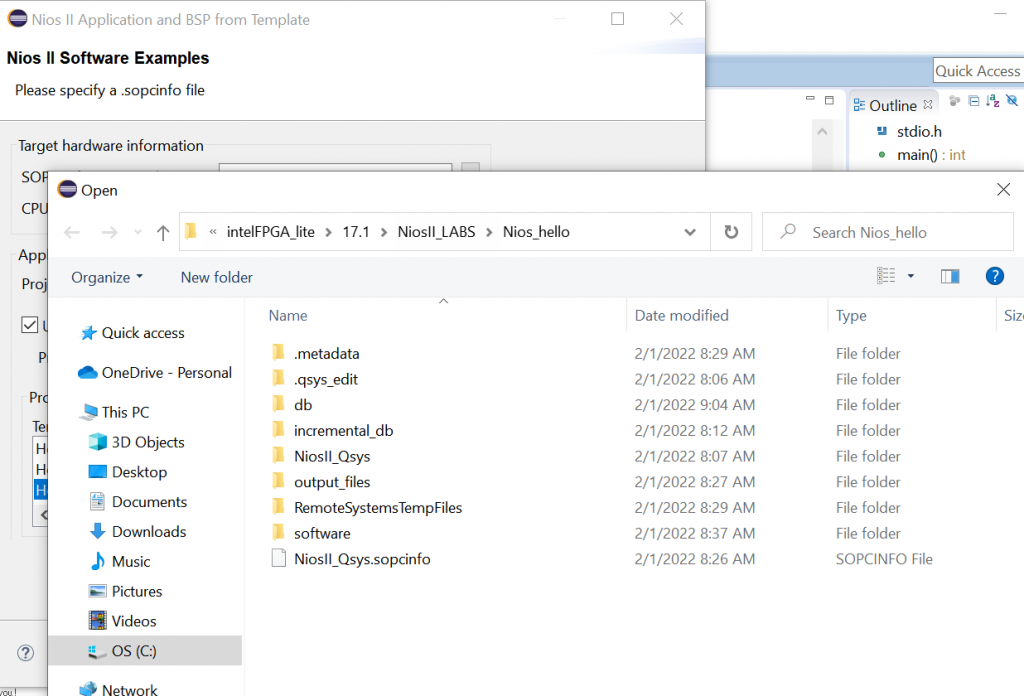Open Music in navigation pane
This screenshot has width=1024, height=696.
pos(131,562)
